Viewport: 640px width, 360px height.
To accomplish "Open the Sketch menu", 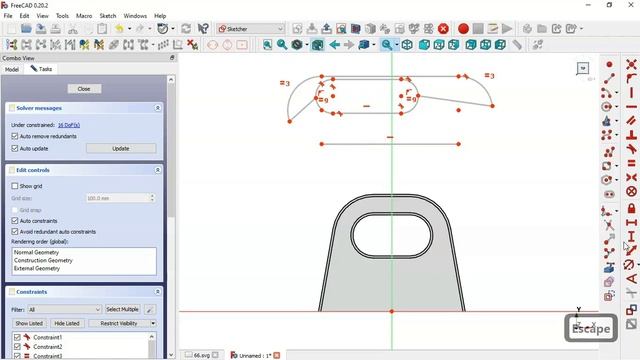I will coord(108,16).
